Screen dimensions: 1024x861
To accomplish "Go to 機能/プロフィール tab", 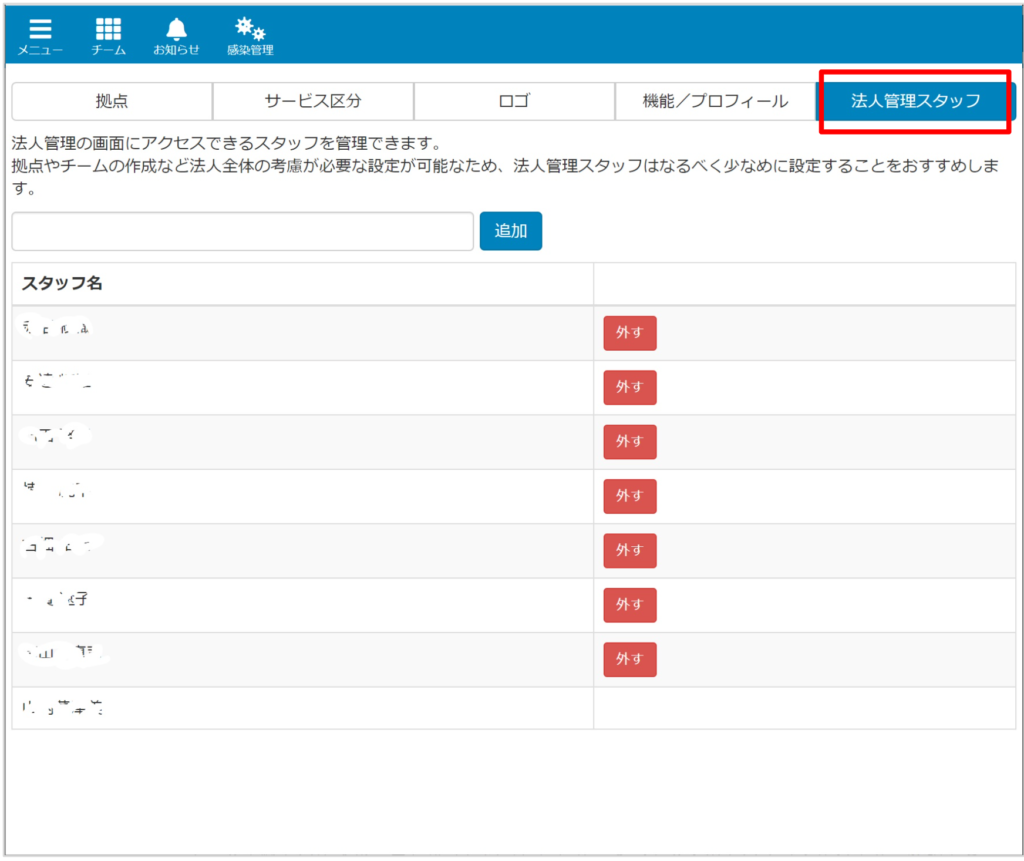I will [715, 101].
